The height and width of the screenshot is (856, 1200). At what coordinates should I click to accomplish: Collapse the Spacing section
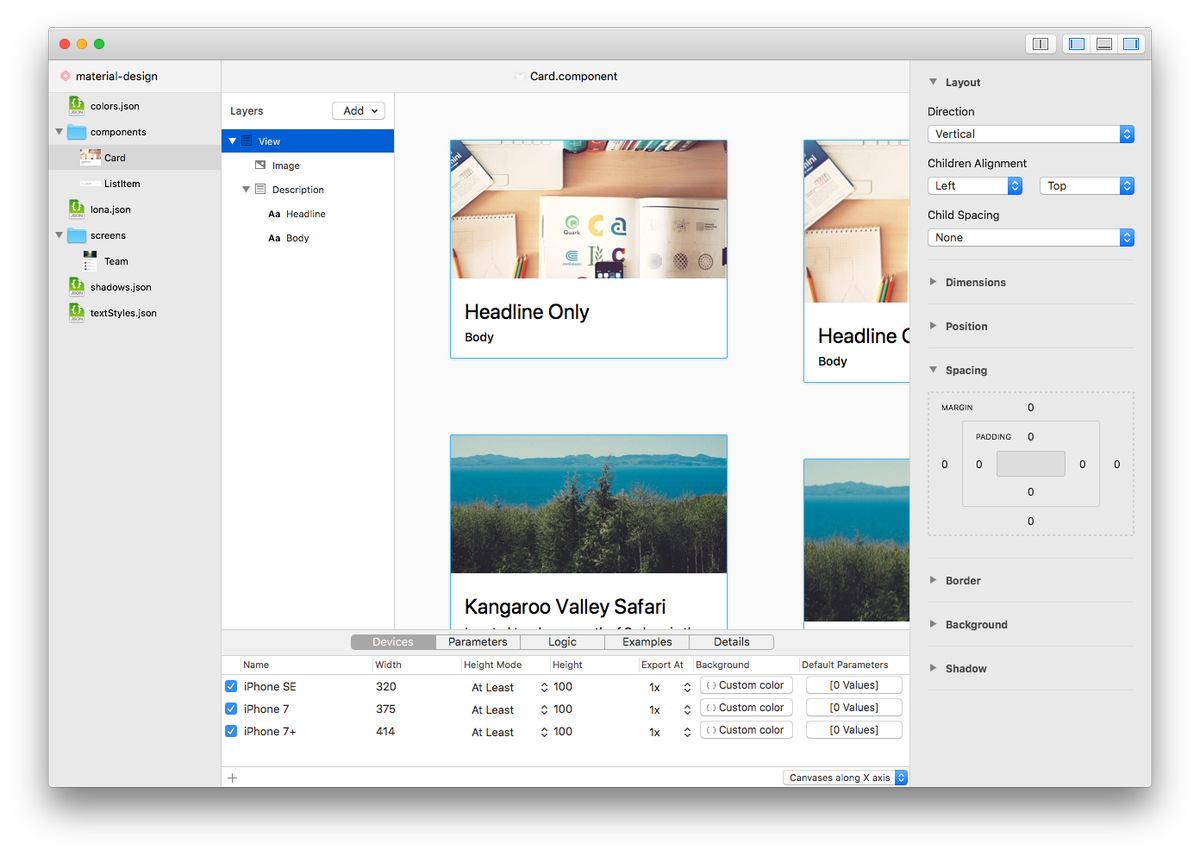(x=933, y=370)
